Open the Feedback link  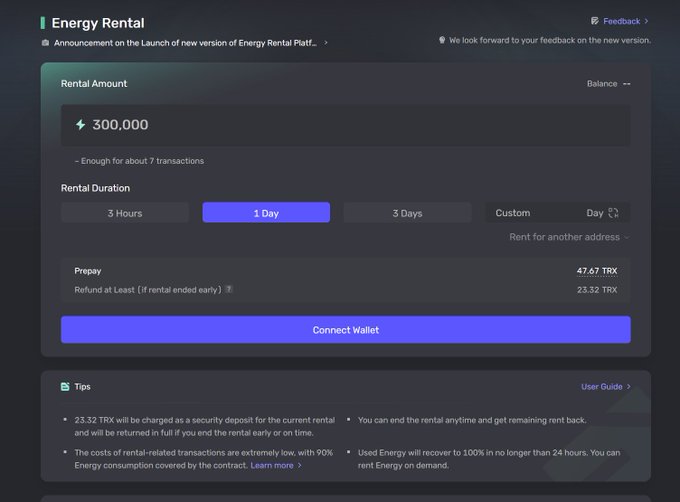(621, 21)
